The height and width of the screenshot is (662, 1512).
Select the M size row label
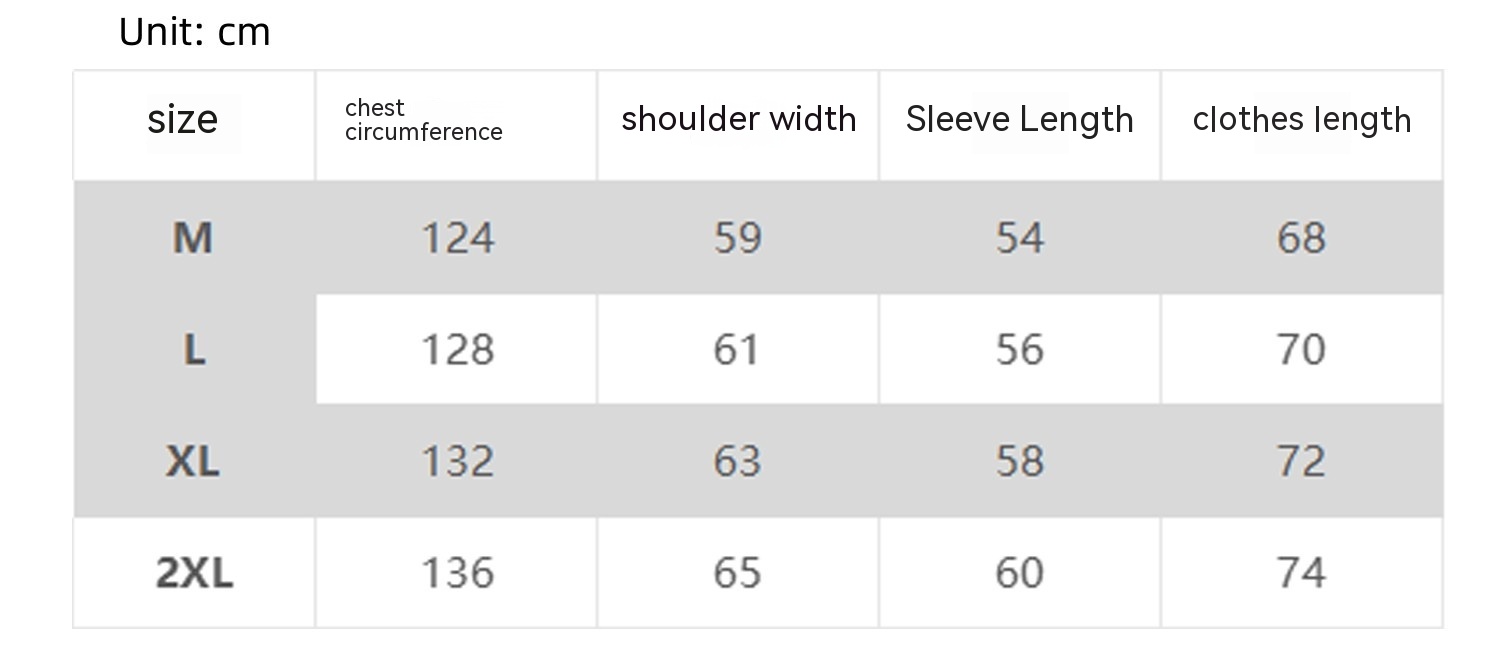coord(193,238)
